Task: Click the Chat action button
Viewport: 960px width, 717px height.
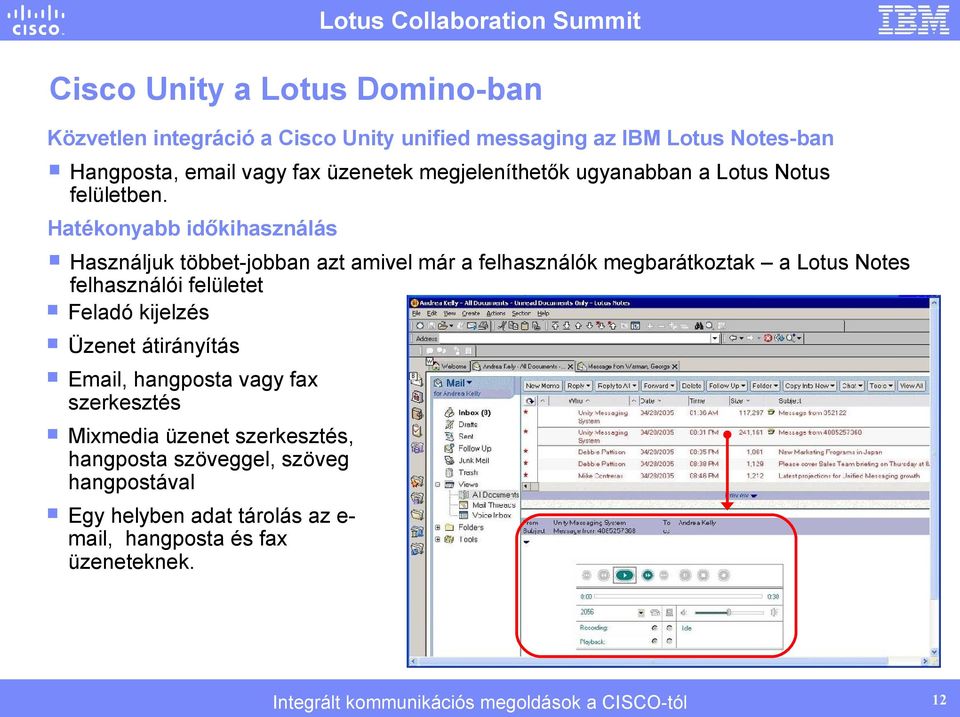Action: [x=852, y=386]
